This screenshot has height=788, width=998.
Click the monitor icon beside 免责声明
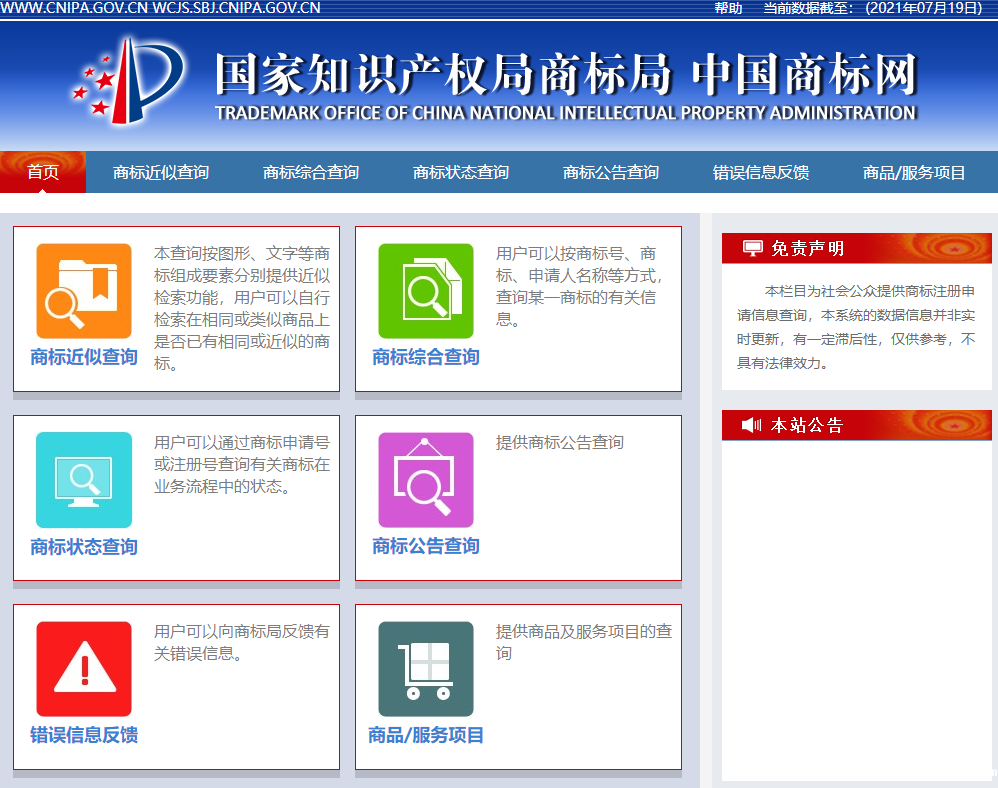[x=752, y=248]
